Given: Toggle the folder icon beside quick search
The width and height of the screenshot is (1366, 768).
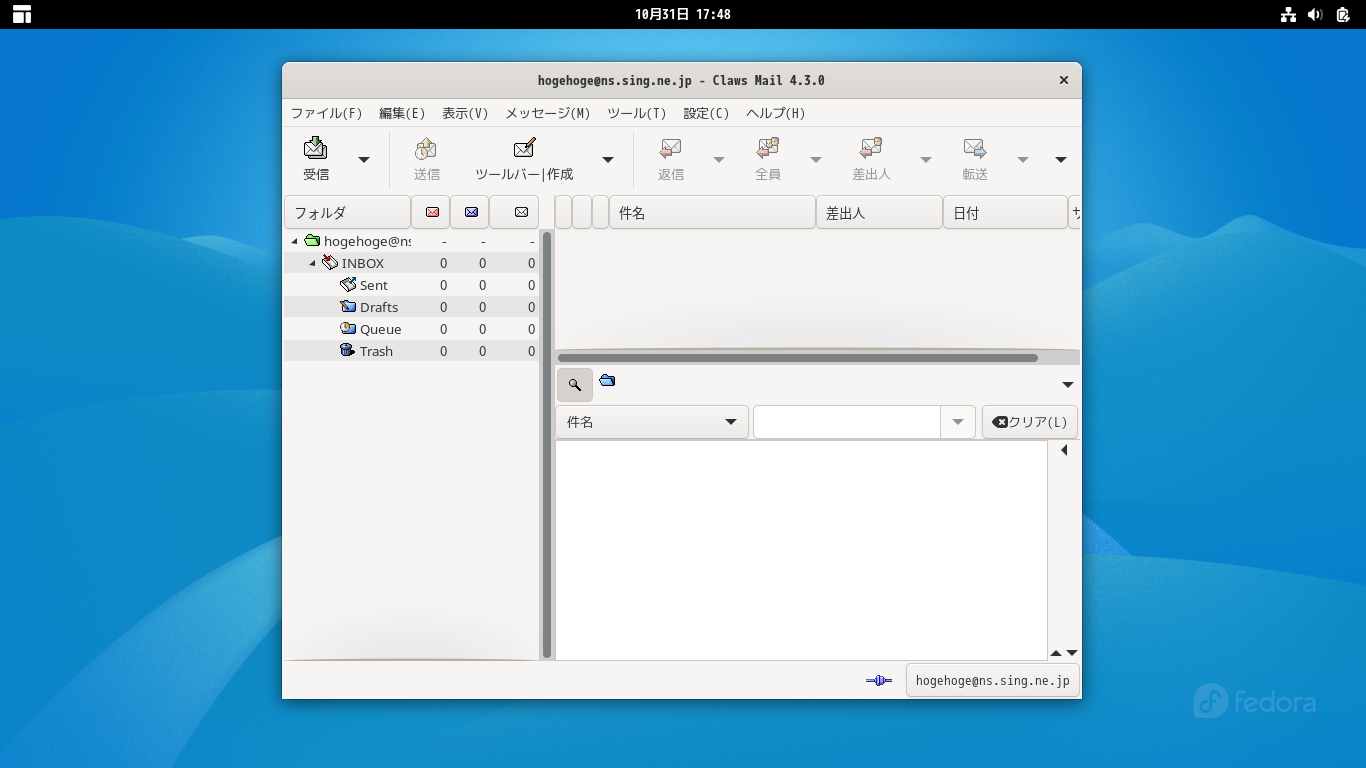Looking at the screenshot, I should 607,381.
